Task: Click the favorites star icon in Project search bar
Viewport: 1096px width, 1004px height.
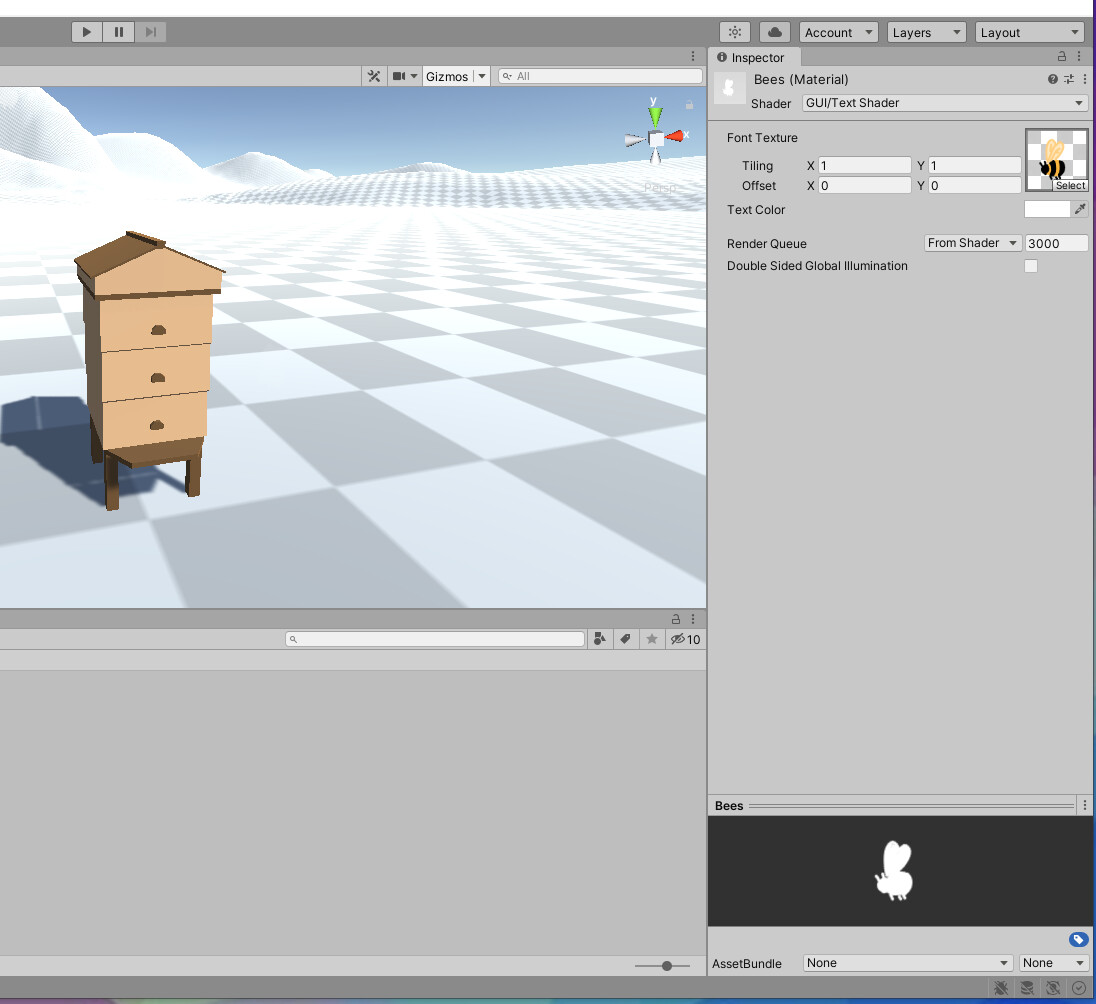Action: [x=651, y=638]
